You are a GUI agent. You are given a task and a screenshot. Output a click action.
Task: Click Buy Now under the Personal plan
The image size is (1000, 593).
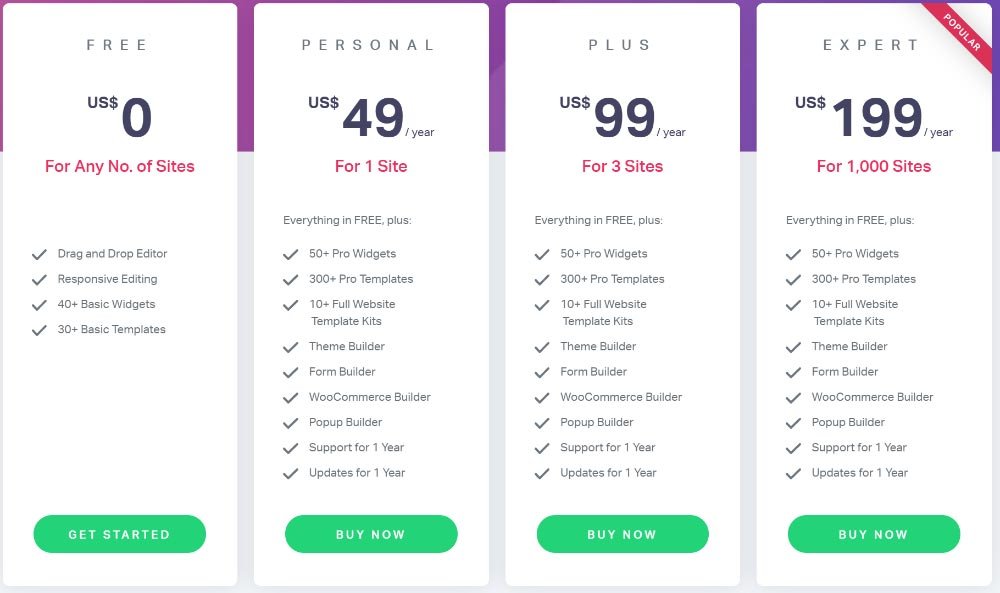pos(371,534)
